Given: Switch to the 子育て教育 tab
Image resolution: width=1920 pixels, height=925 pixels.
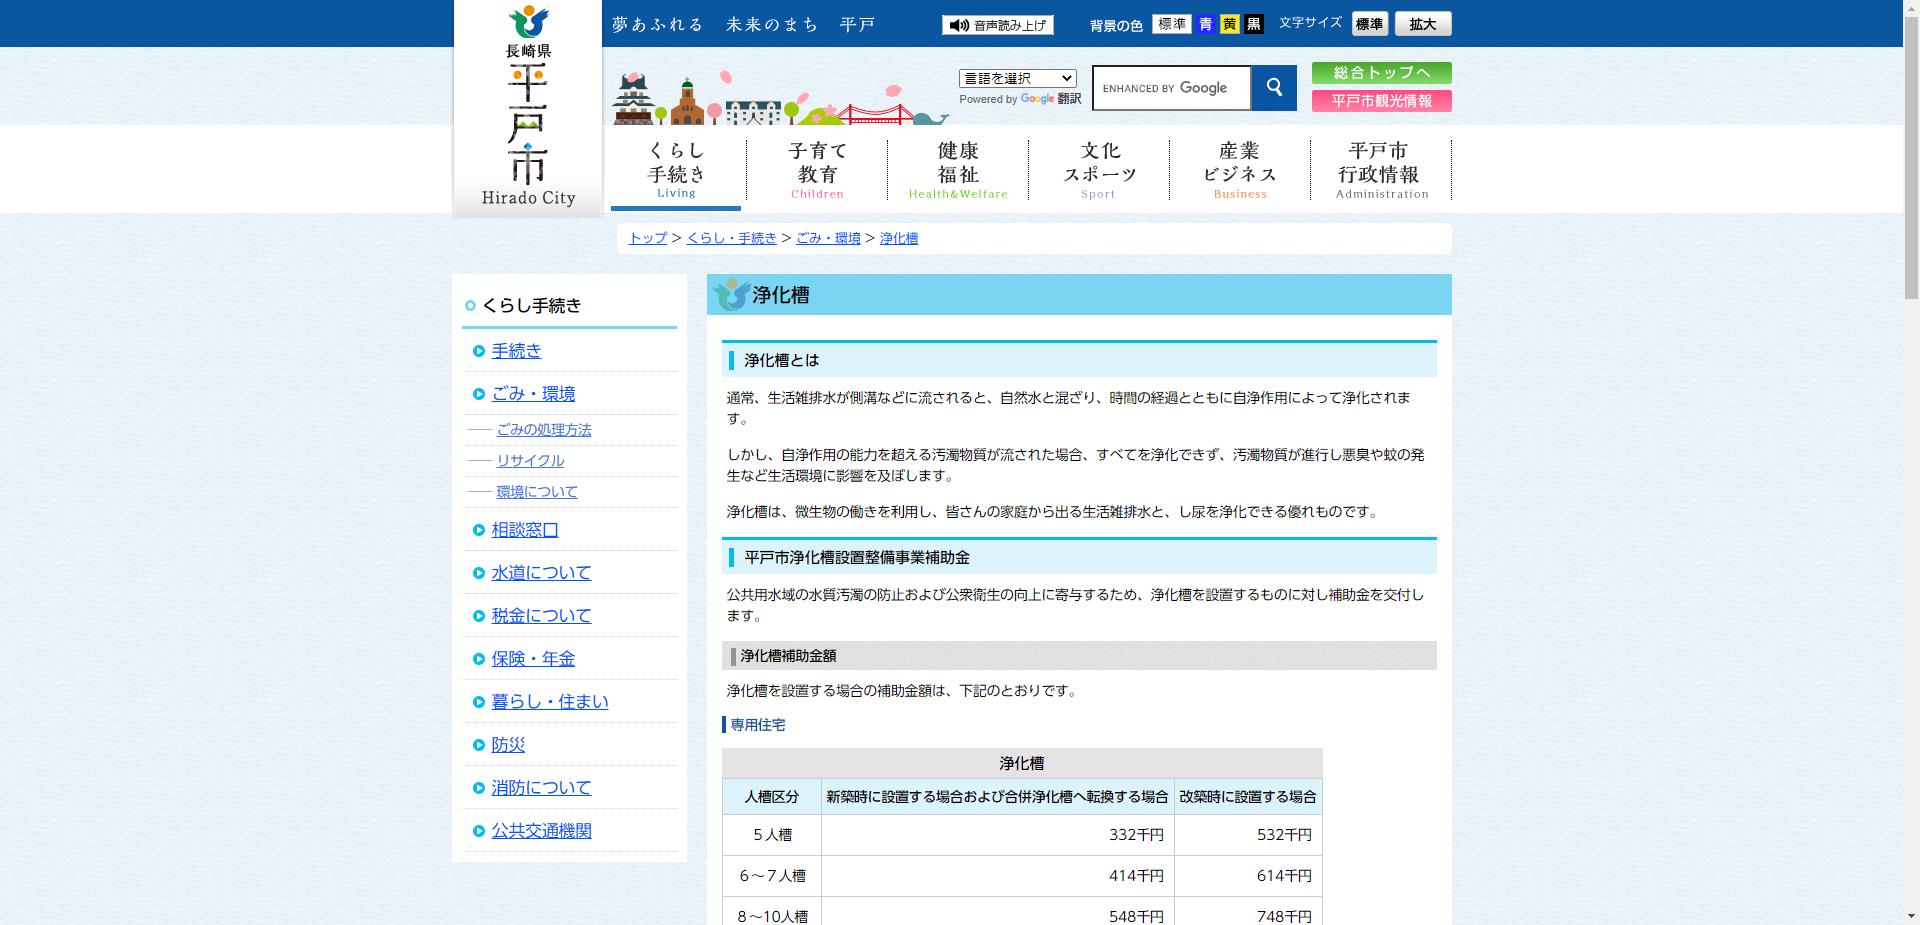Looking at the screenshot, I should [x=816, y=168].
